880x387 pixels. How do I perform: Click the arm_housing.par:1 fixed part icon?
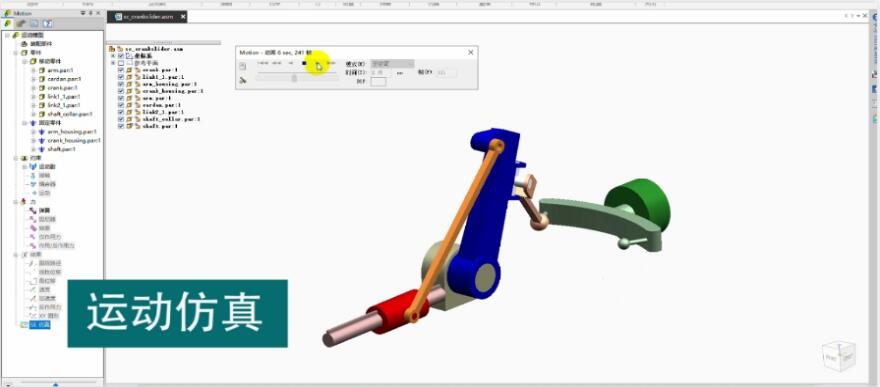tap(42, 132)
